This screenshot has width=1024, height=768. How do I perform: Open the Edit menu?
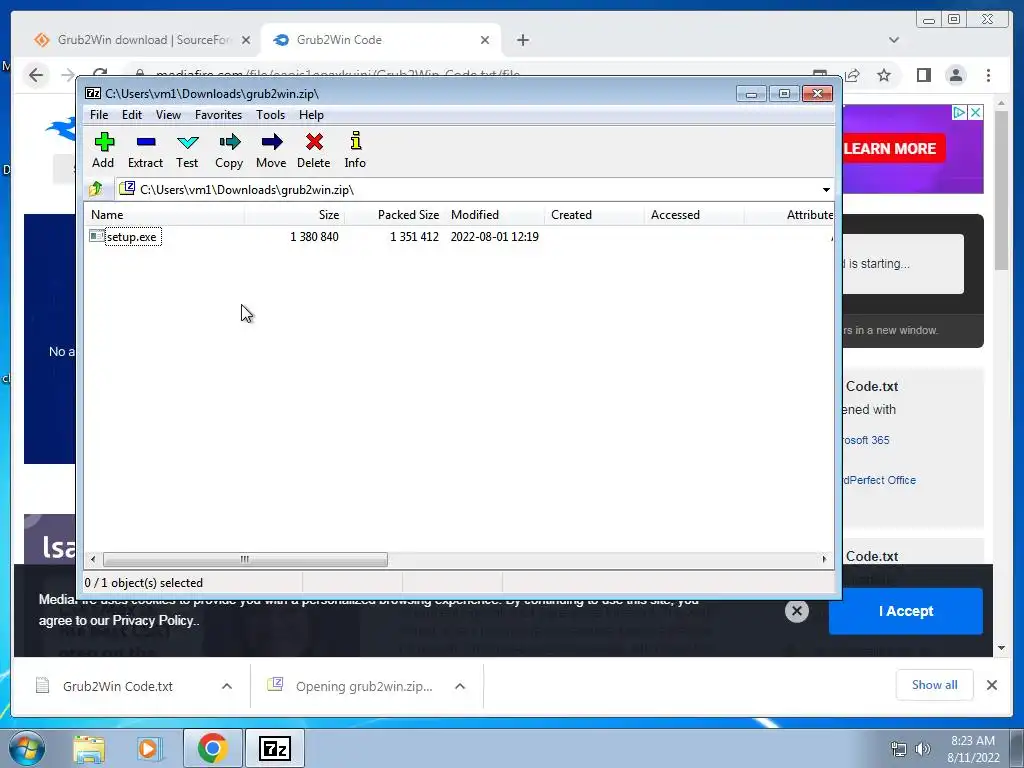click(132, 115)
